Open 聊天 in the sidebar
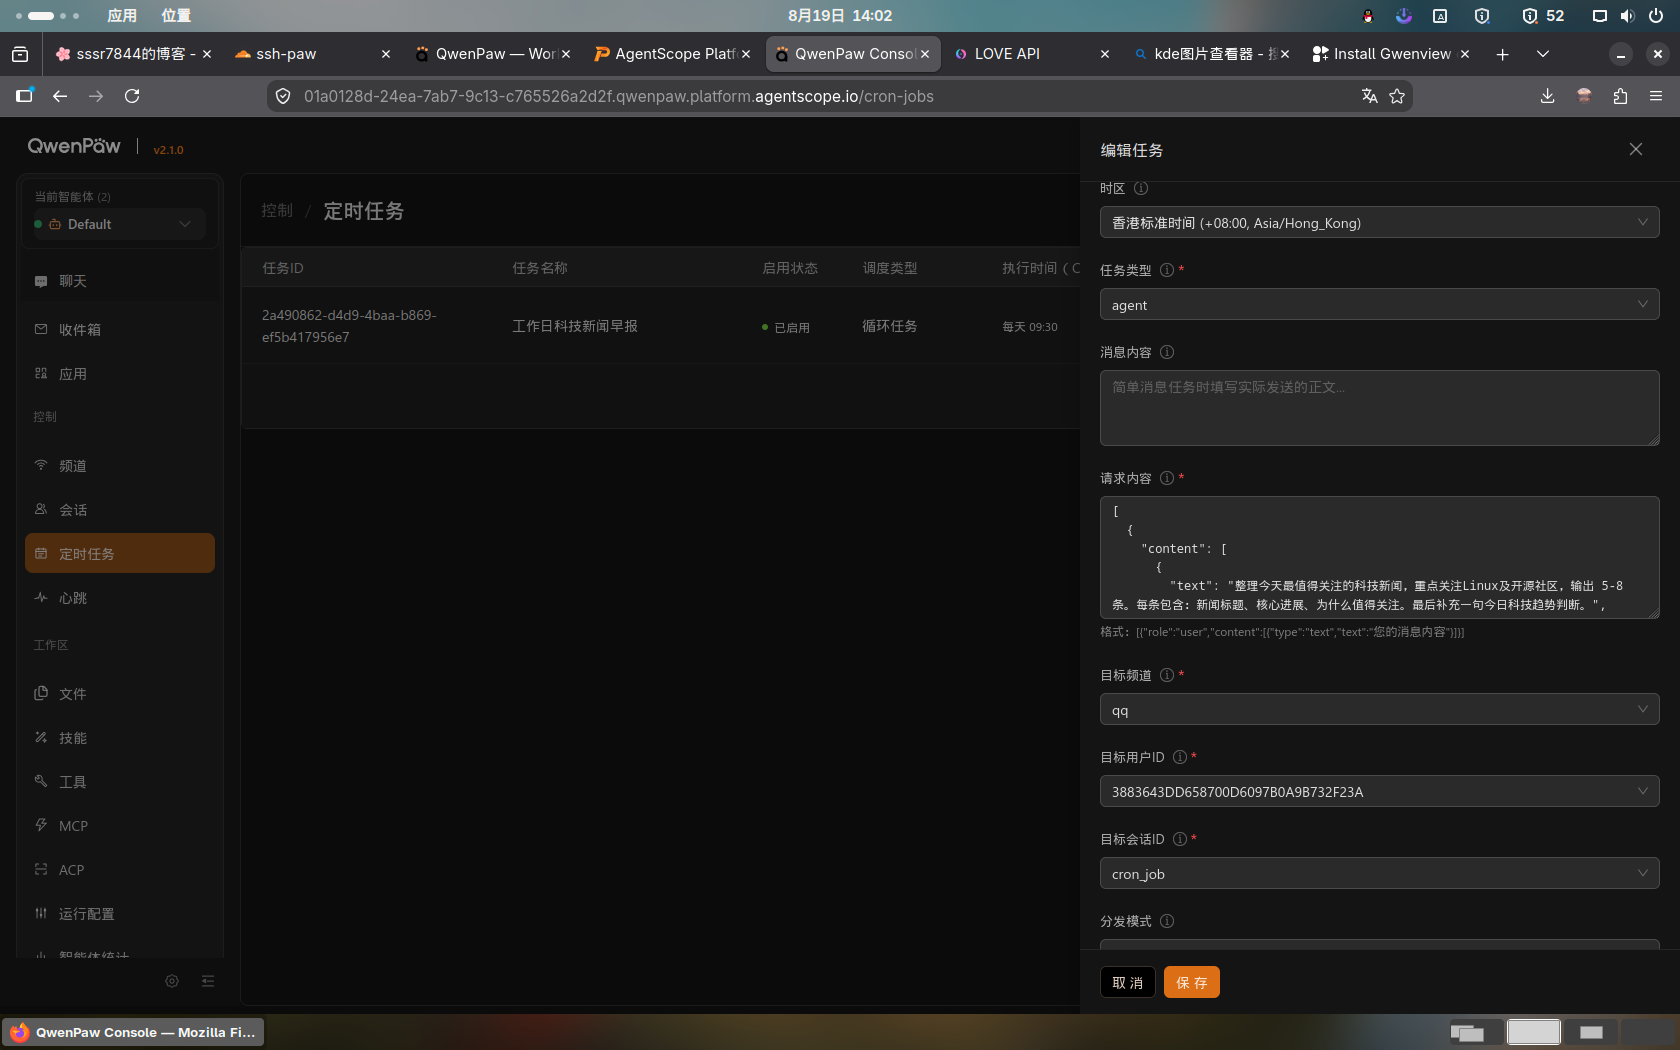This screenshot has height=1050, width=1680. point(120,281)
